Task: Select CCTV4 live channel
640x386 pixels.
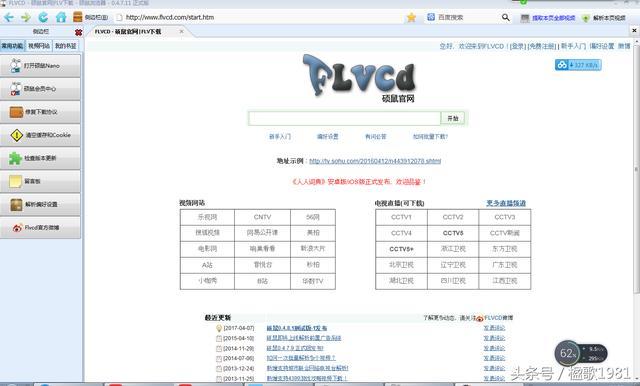Action: [x=401, y=233]
